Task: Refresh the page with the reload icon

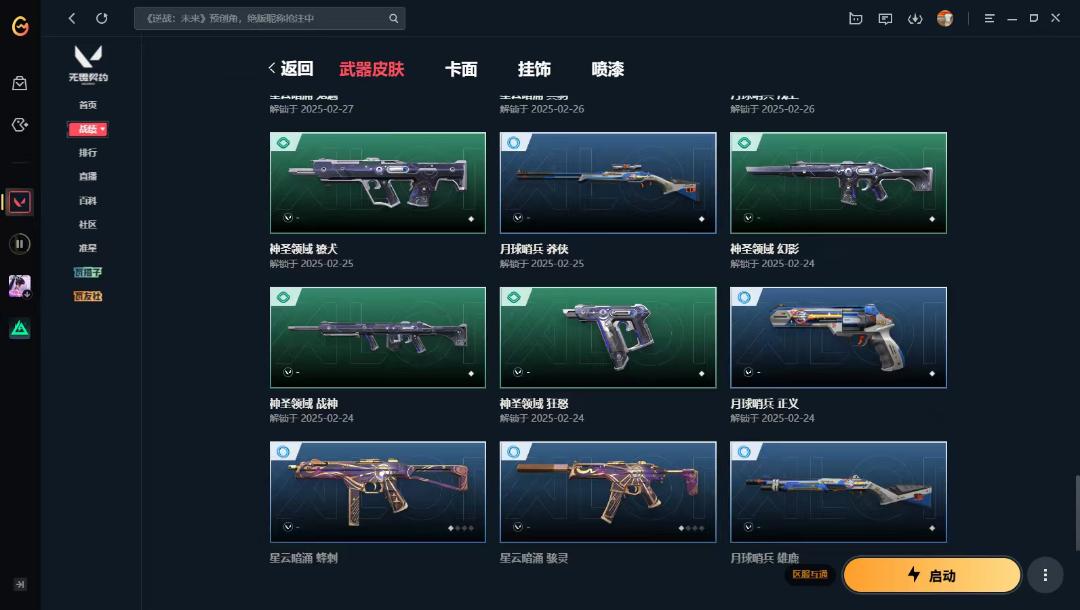Action: point(102,19)
